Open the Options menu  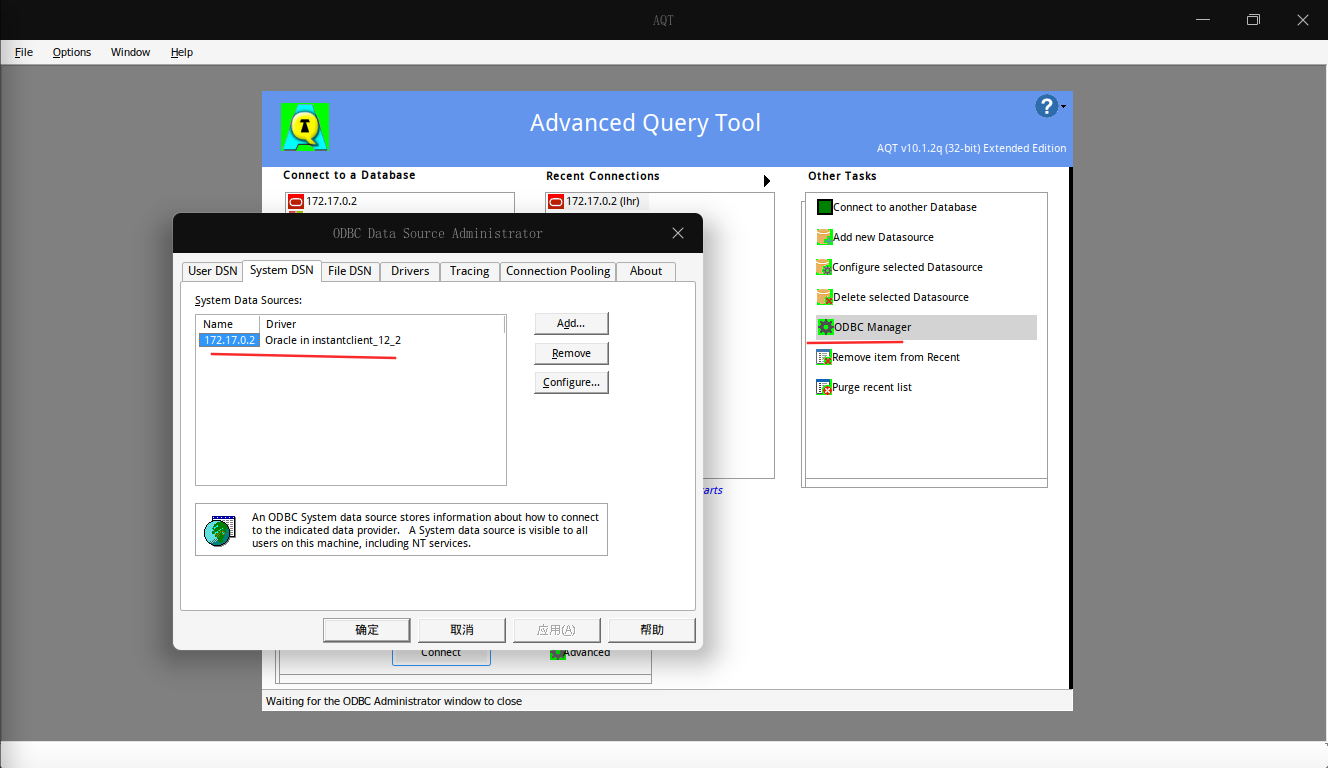(x=72, y=52)
